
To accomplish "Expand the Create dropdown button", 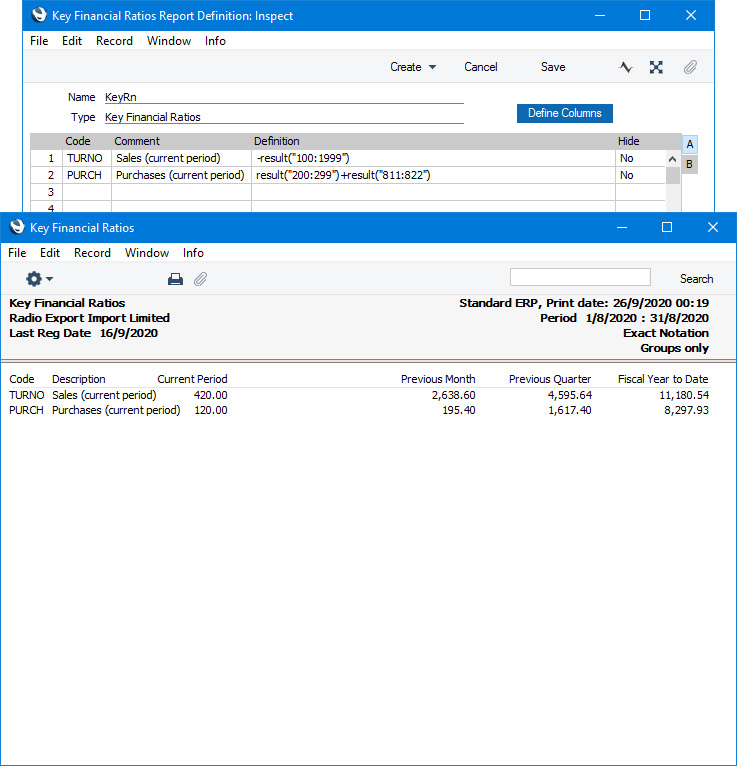I will (413, 67).
